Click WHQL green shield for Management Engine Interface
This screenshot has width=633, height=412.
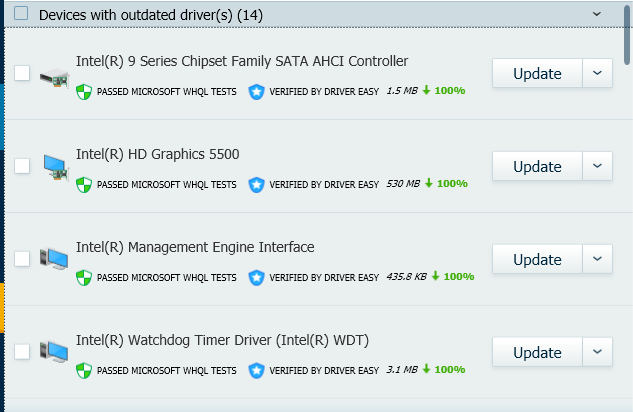pyautogui.click(x=85, y=277)
